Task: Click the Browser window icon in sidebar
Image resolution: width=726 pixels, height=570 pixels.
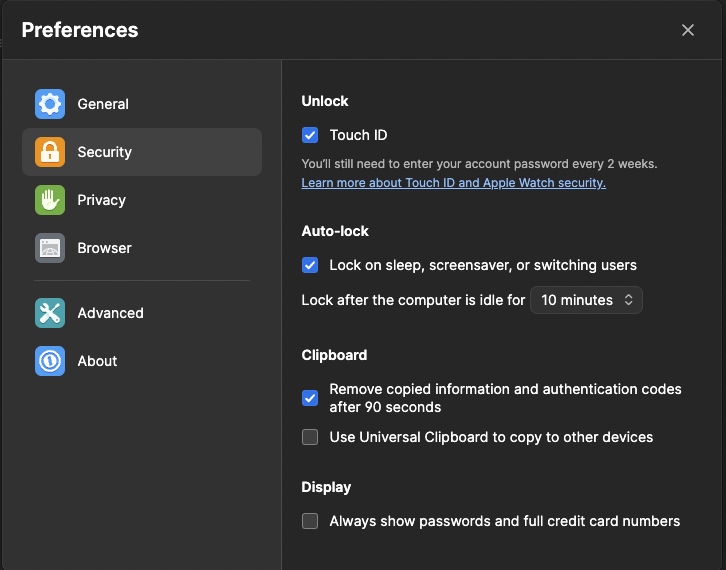Action: point(50,248)
